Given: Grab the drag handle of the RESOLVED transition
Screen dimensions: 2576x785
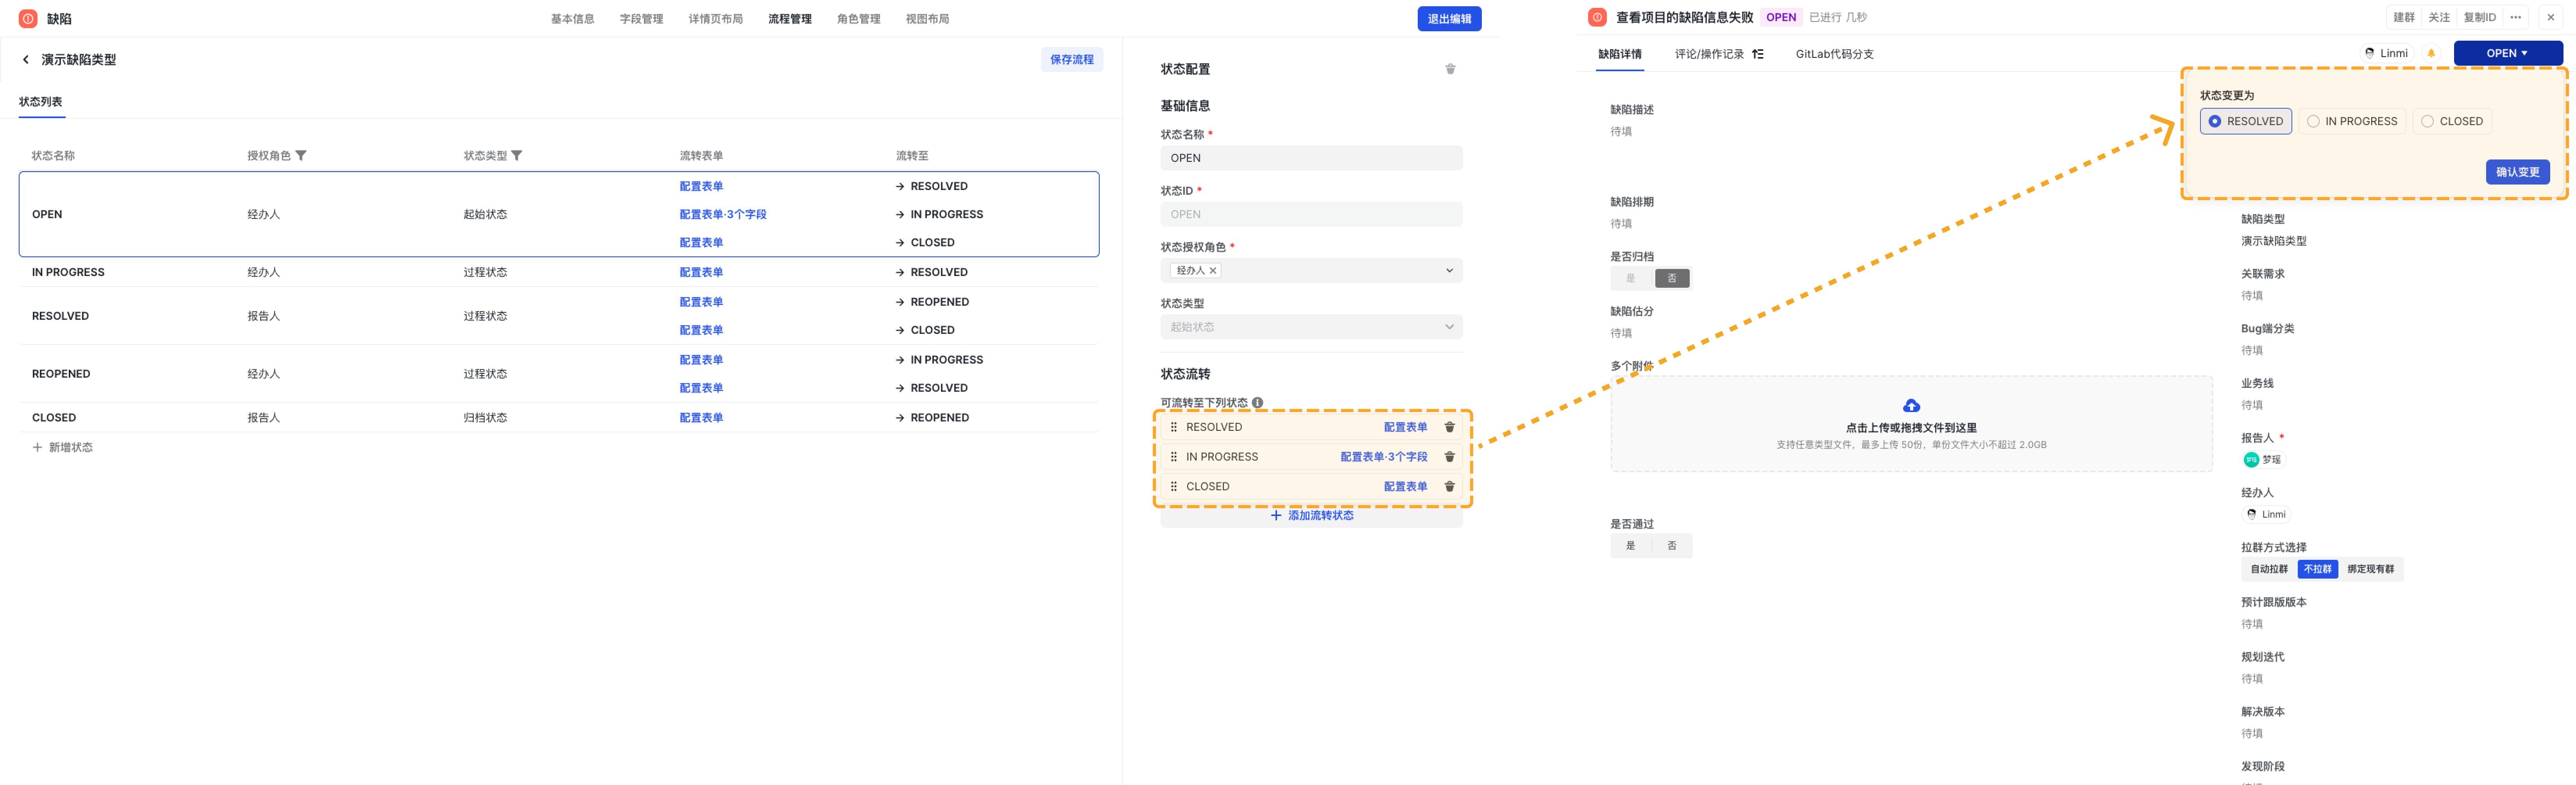Looking at the screenshot, I should pyautogui.click(x=1174, y=427).
